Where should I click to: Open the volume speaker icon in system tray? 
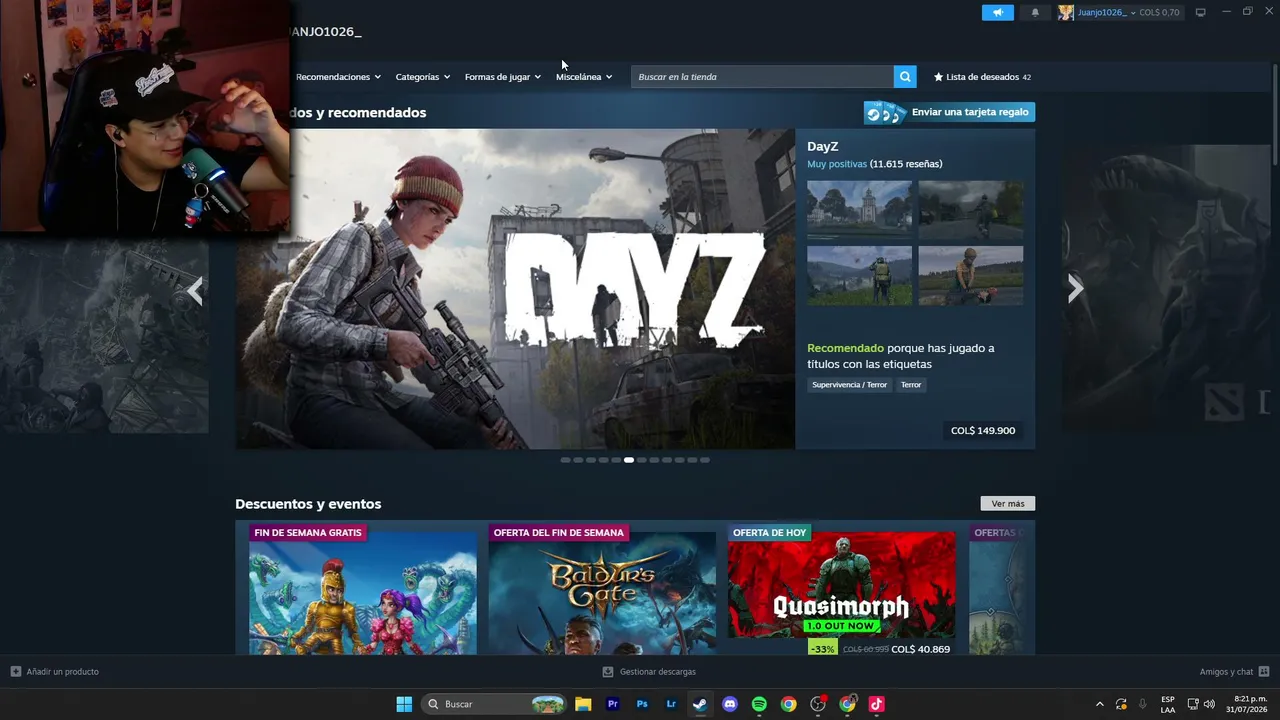(1209, 704)
